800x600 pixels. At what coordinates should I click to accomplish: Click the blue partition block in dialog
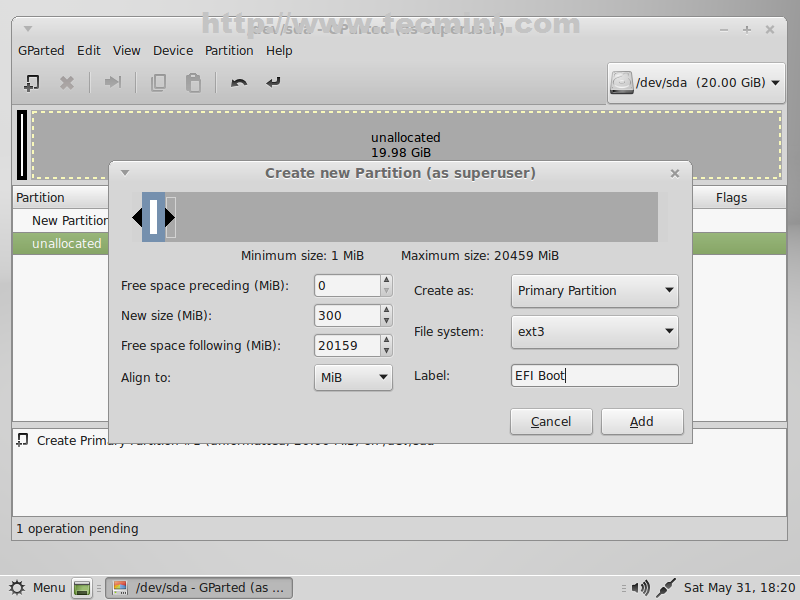tap(153, 217)
